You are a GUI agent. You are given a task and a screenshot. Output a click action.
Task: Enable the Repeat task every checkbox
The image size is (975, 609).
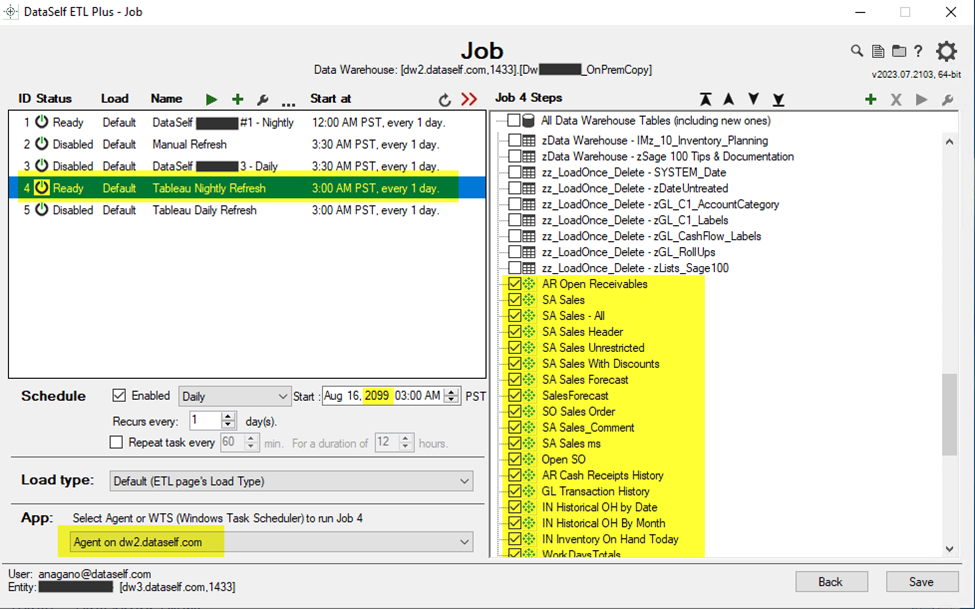click(x=117, y=442)
